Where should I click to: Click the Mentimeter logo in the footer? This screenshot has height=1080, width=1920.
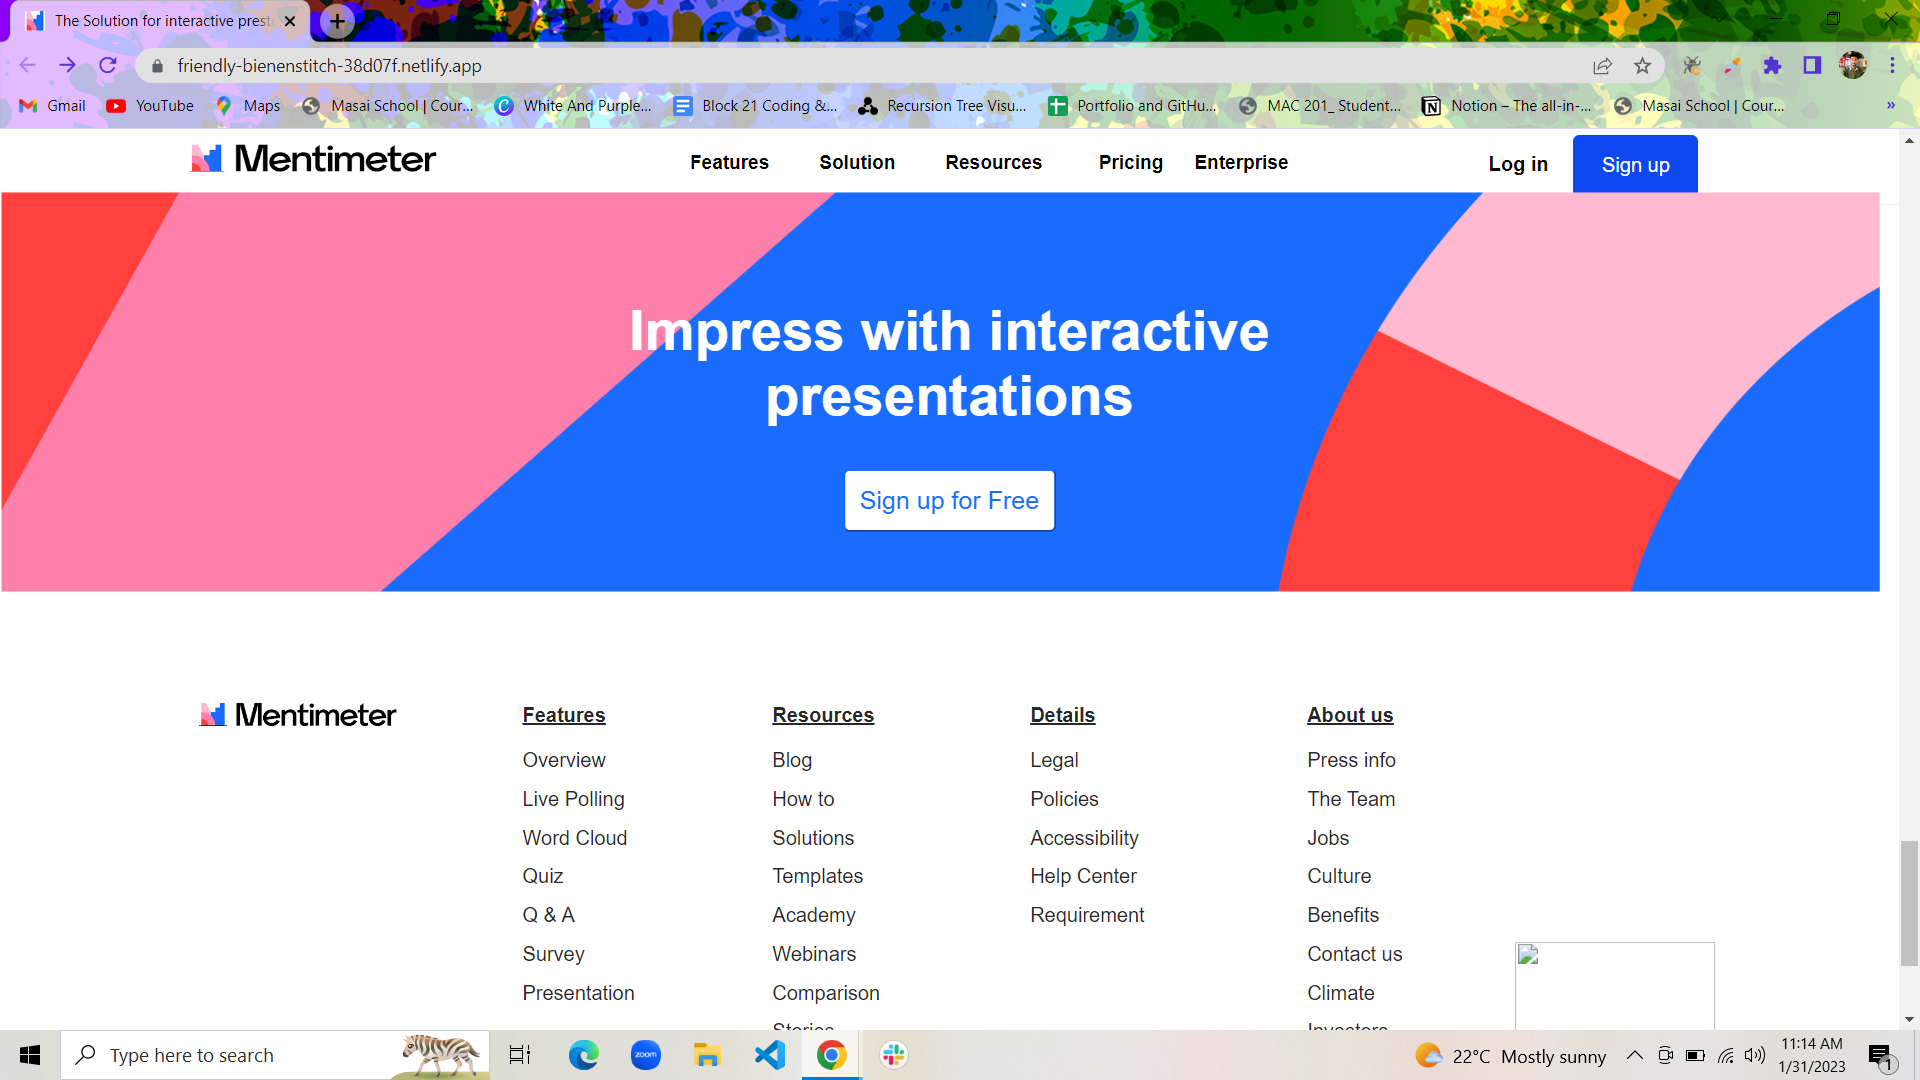[298, 715]
